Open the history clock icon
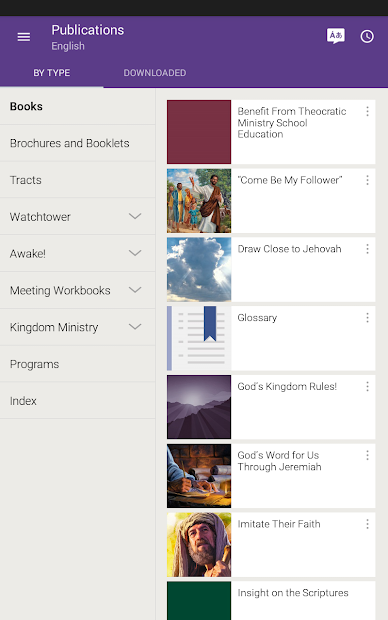 pos(367,36)
